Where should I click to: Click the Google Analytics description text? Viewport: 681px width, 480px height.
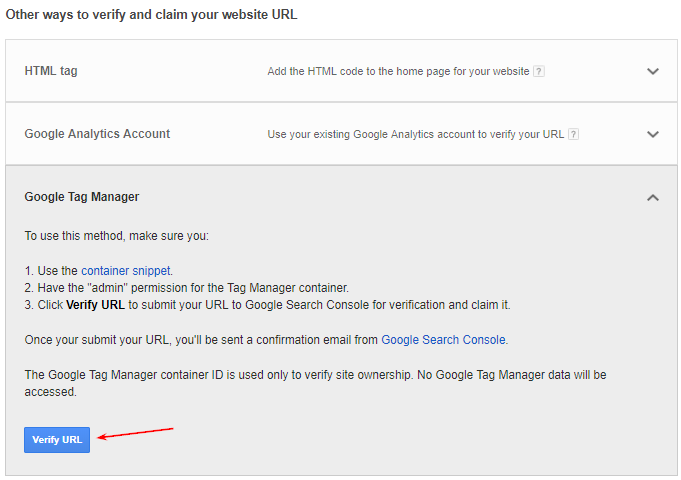point(416,134)
